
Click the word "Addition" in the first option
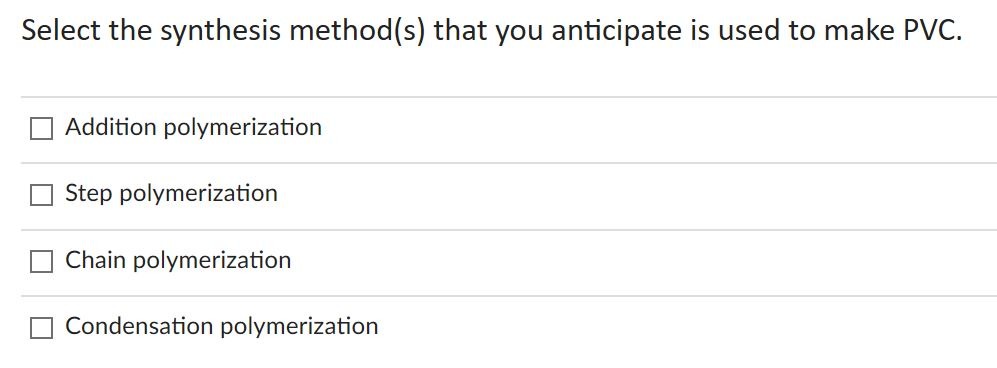pyautogui.click(x=111, y=127)
